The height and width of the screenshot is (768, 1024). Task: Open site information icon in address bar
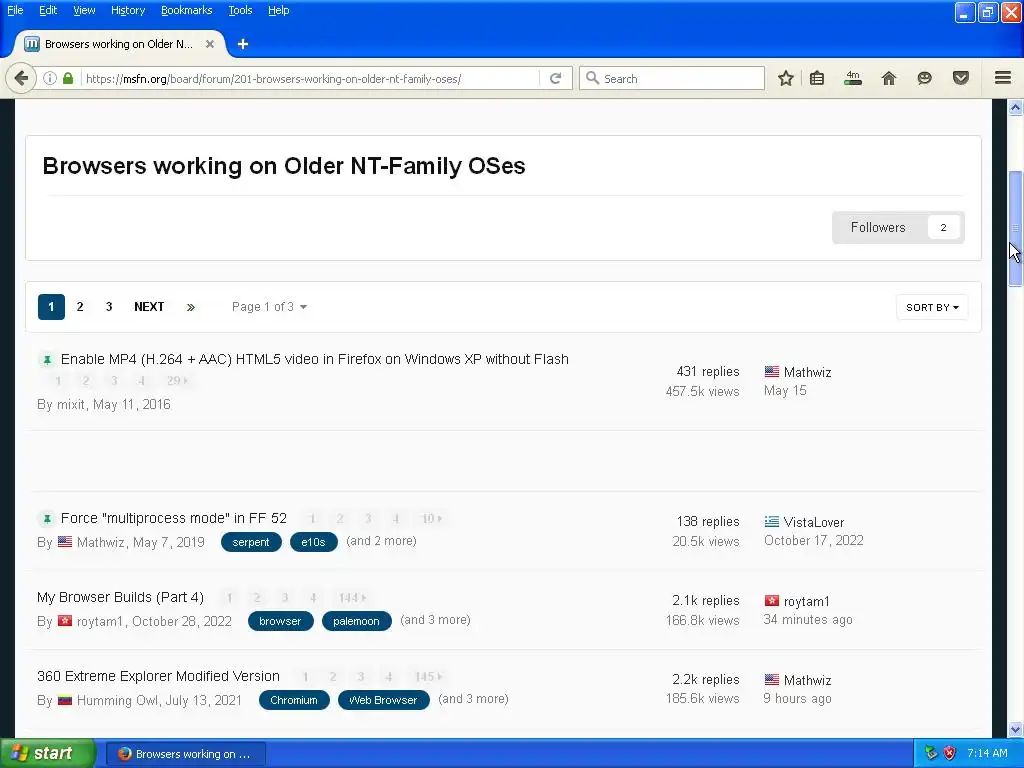pos(50,78)
